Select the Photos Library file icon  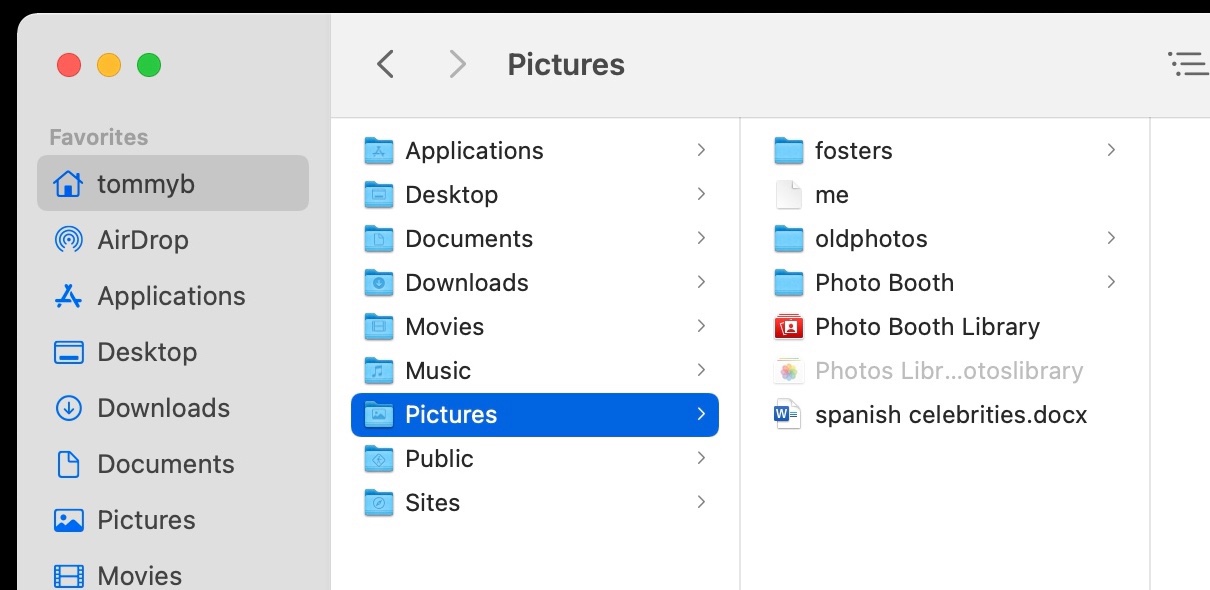[789, 371]
